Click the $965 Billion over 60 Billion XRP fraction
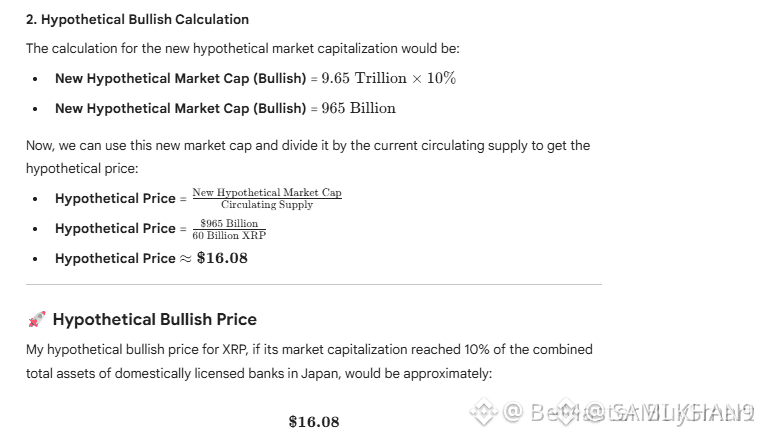The height and width of the screenshot is (437, 762). click(x=229, y=228)
